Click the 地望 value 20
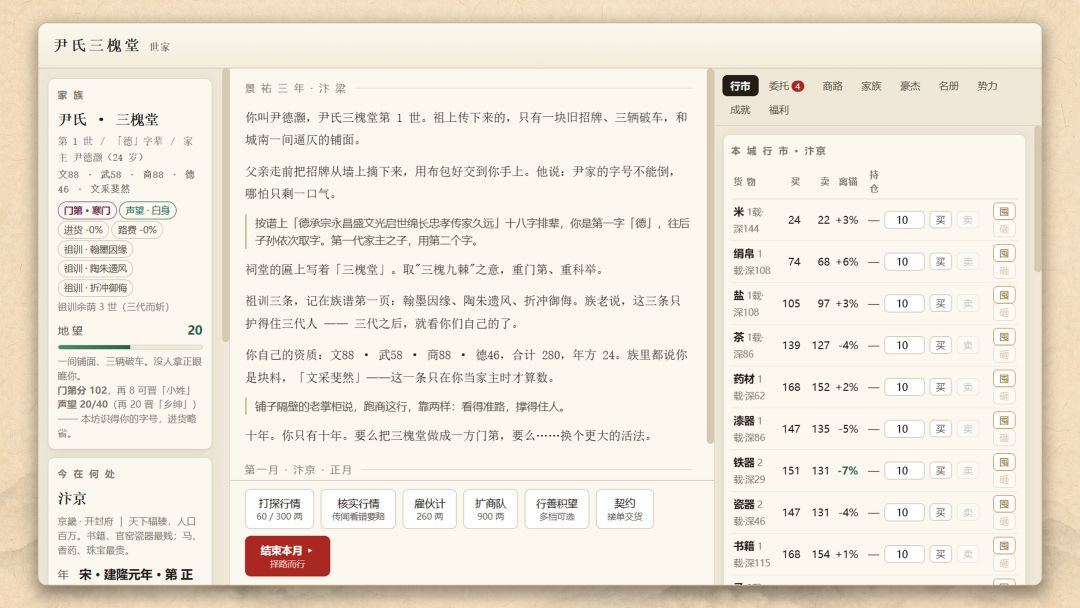1080x608 pixels. click(195, 331)
